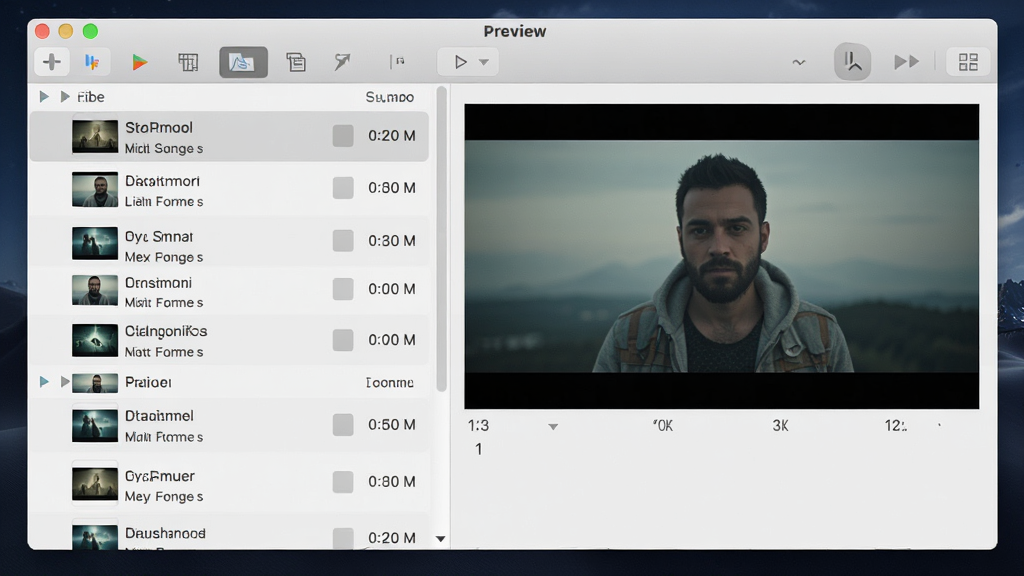
Task: Select the arrow pen tool icon
Action: [x=342, y=62]
